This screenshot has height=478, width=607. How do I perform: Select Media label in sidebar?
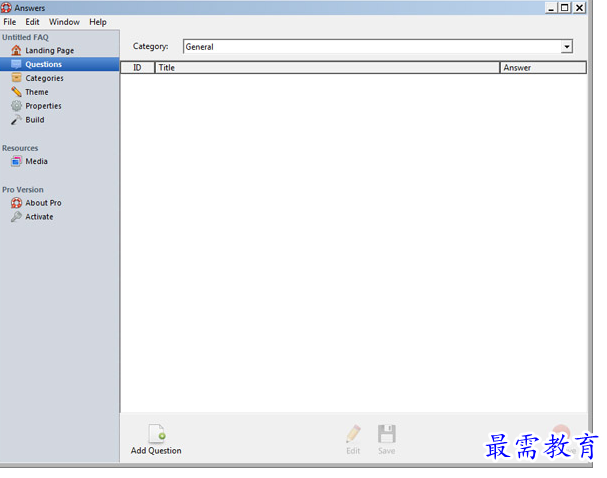tap(36, 161)
